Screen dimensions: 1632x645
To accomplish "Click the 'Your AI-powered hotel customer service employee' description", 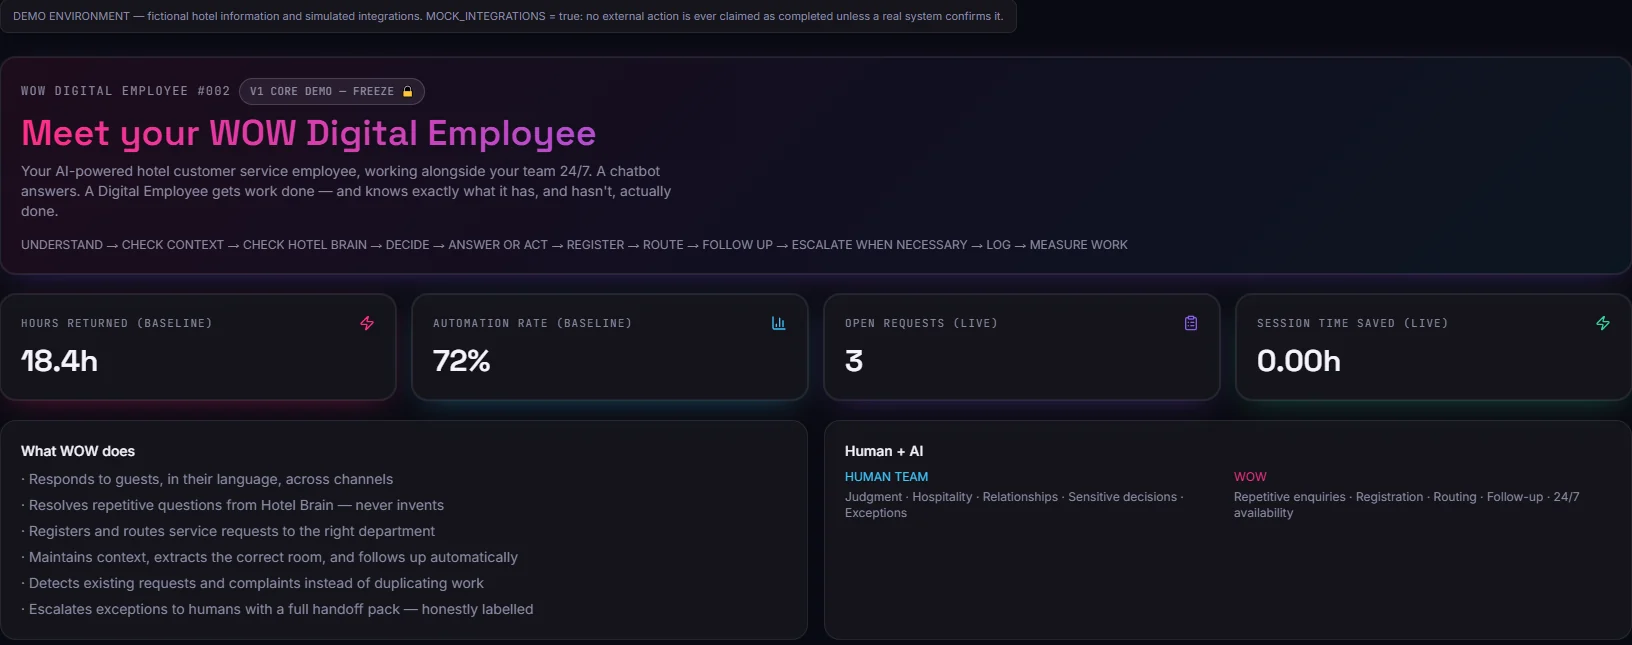I will click(346, 191).
